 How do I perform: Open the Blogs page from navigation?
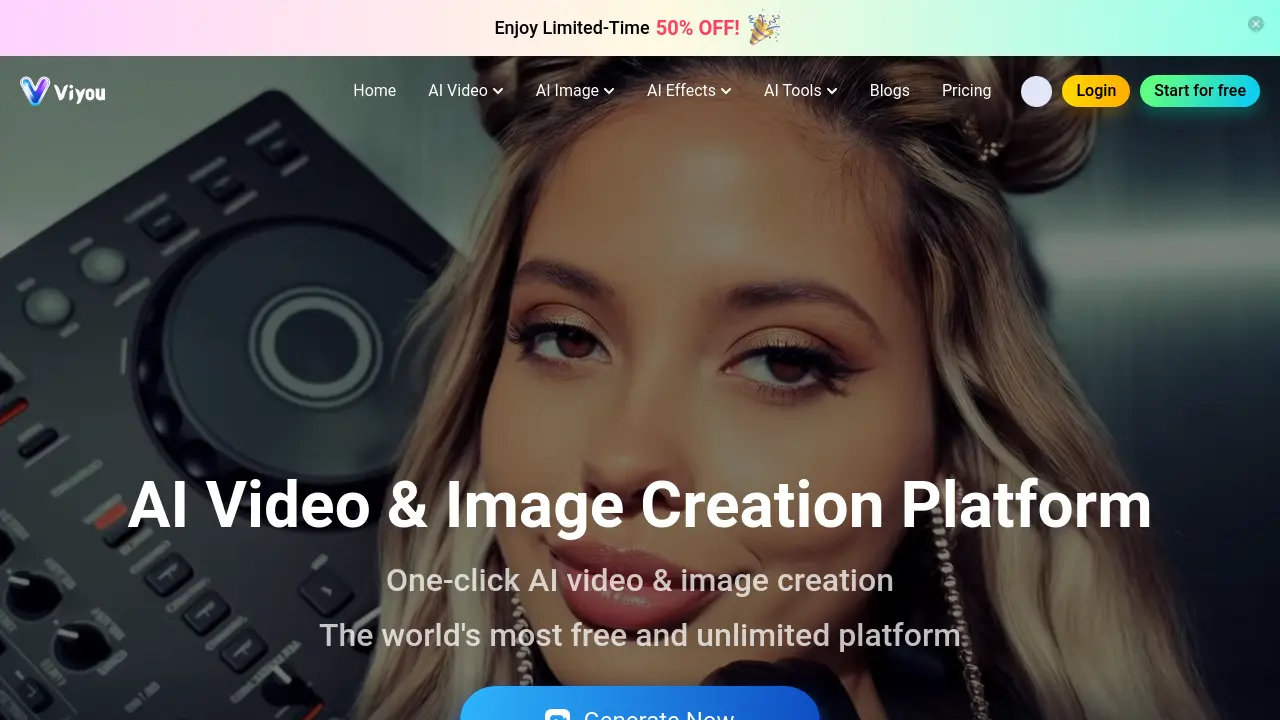click(889, 91)
